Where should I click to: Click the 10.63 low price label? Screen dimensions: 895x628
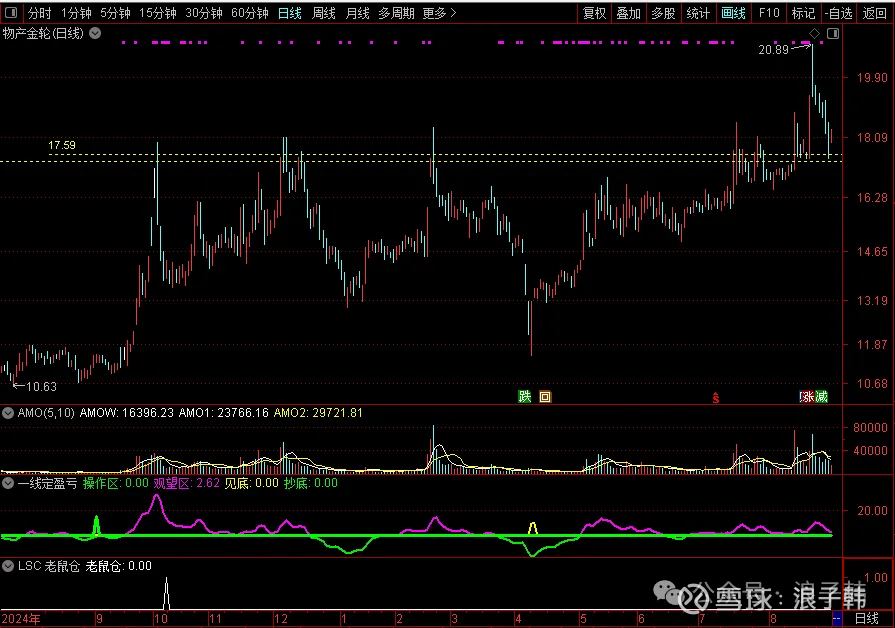point(41,387)
